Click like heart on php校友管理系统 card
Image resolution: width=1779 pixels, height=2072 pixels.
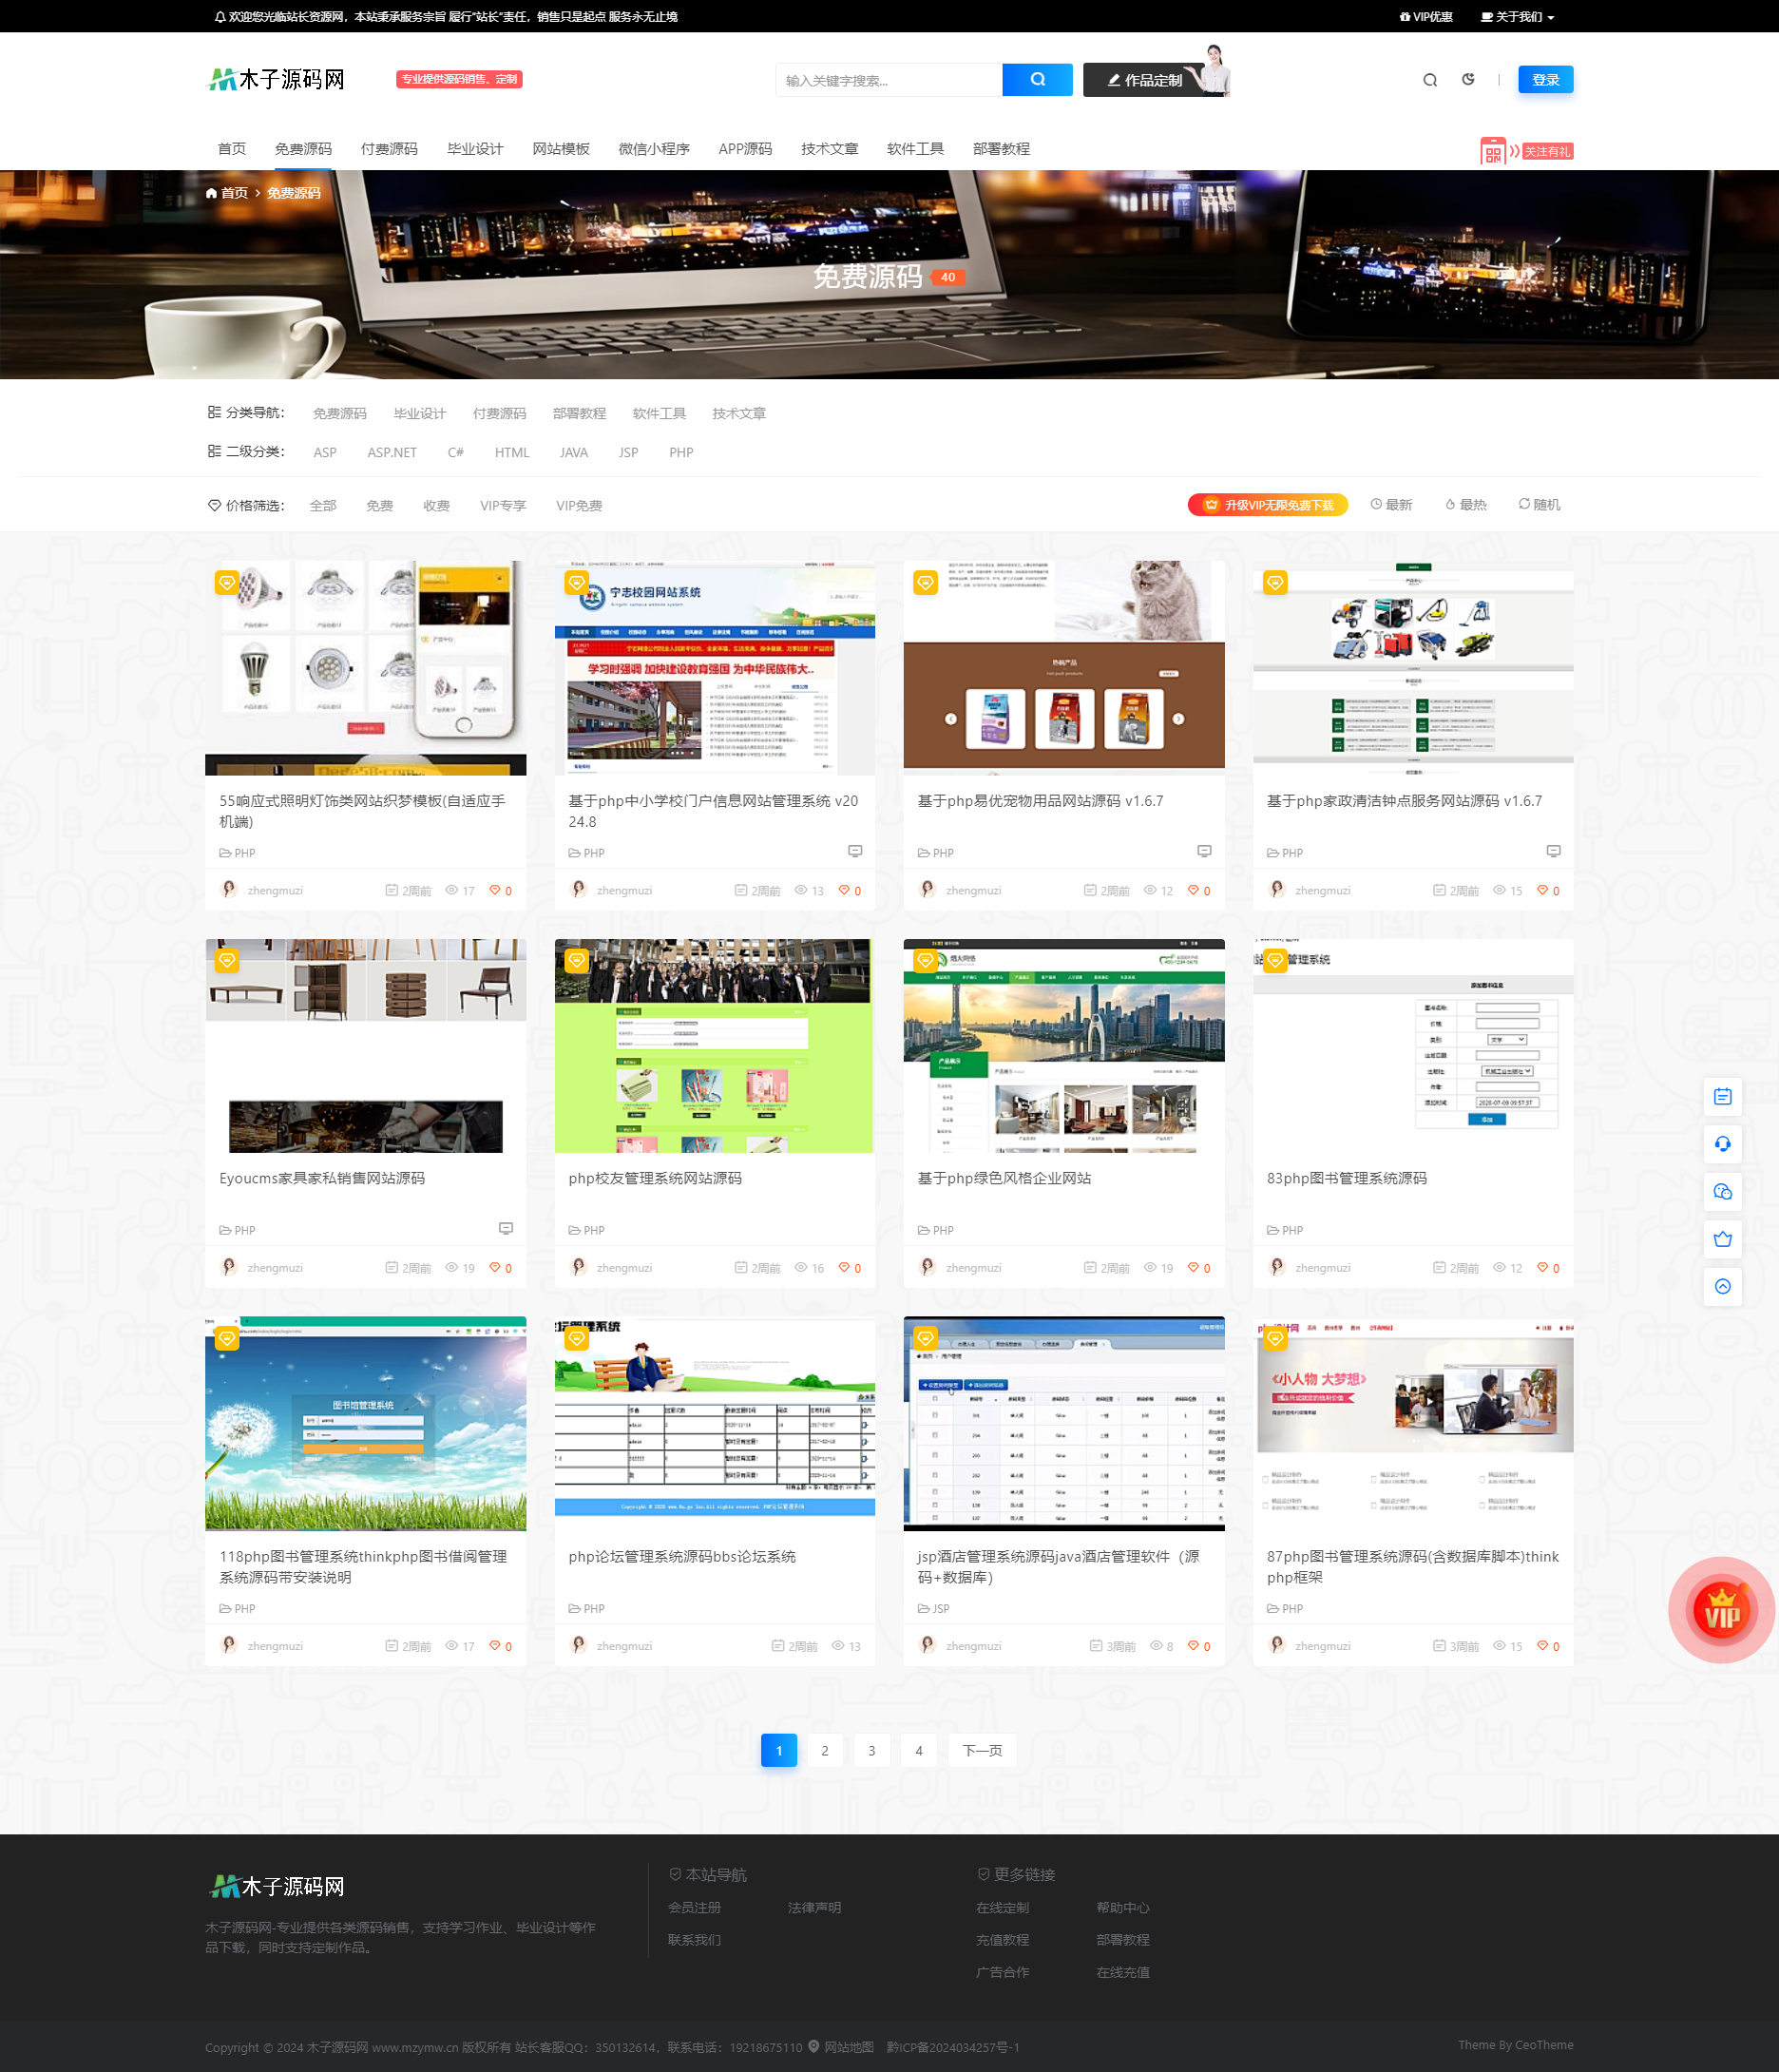(843, 1267)
